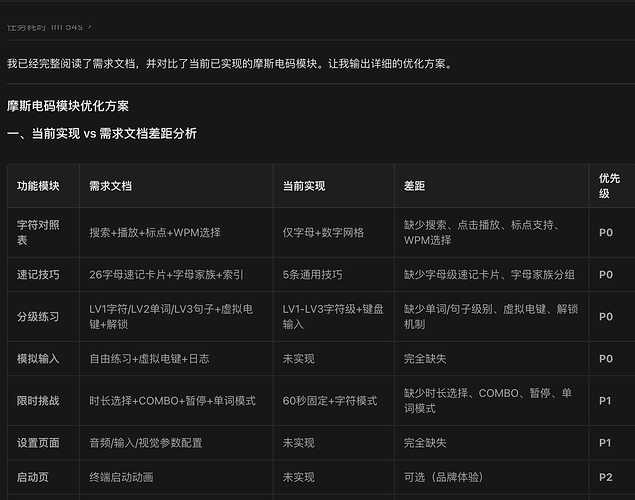The height and width of the screenshot is (500, 635).
Task: Click '完全缺失' in the 模拟输入 row
Action: click(x=425, y=359)
